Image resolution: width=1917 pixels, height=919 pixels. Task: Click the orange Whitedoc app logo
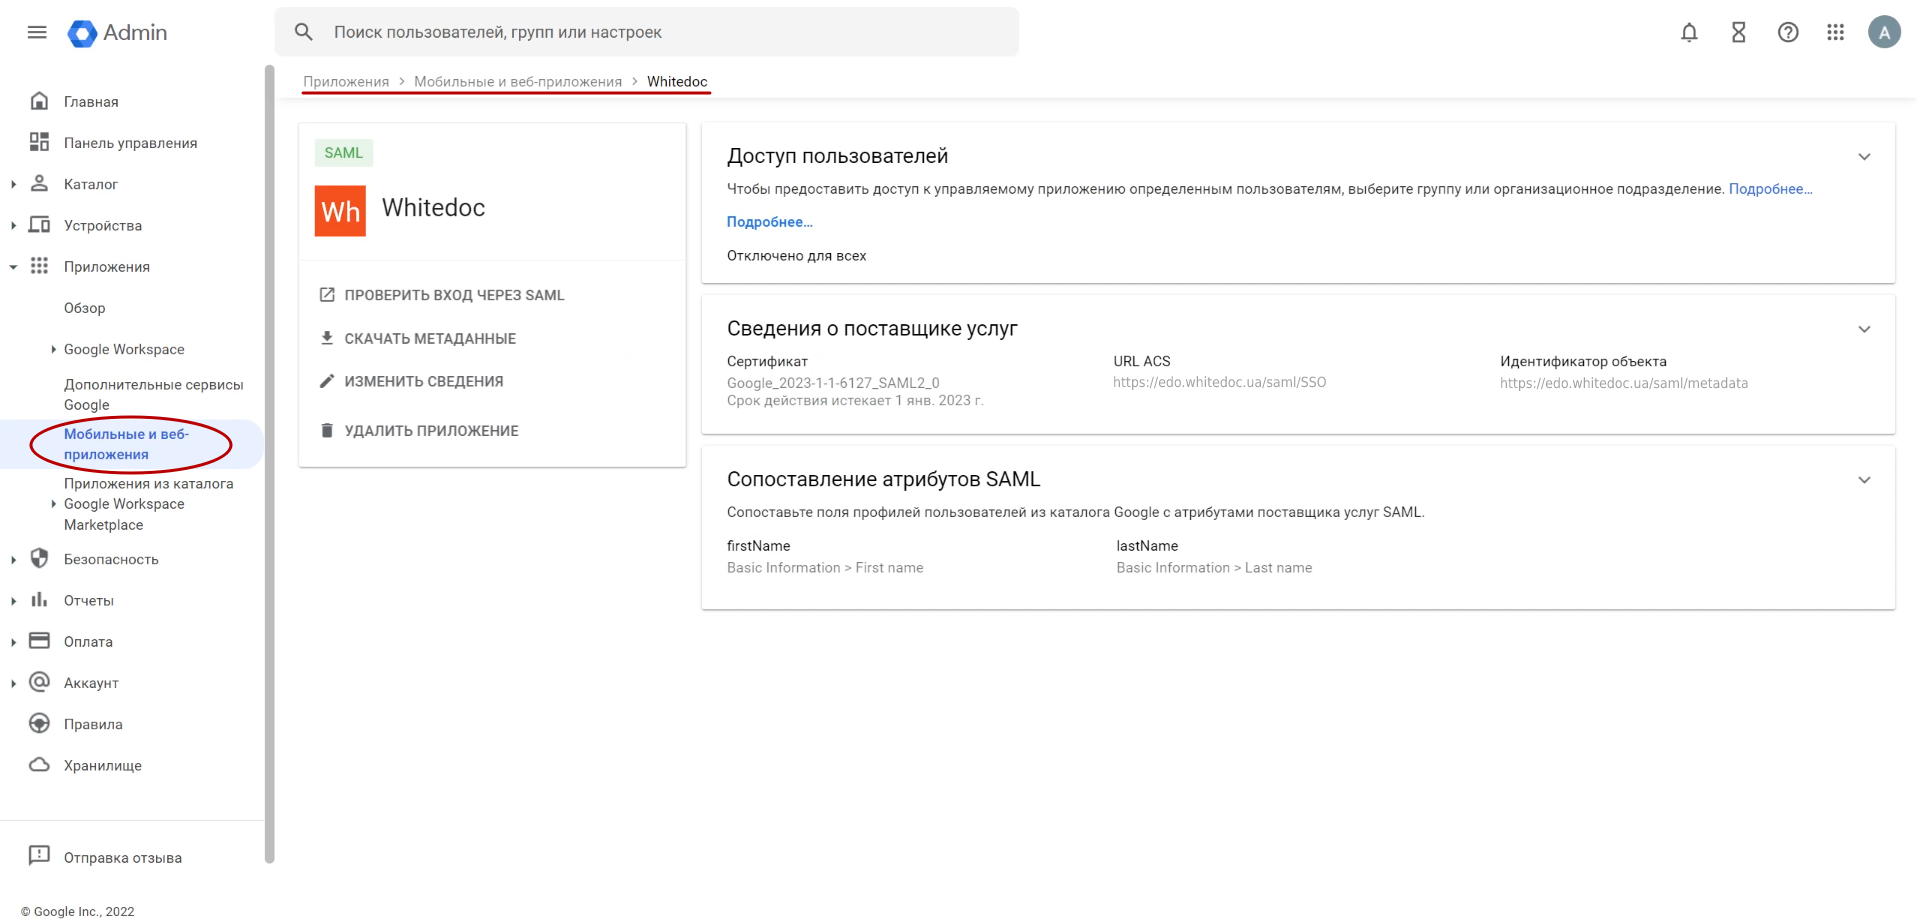pyautogui.click(x=340, y=211)
